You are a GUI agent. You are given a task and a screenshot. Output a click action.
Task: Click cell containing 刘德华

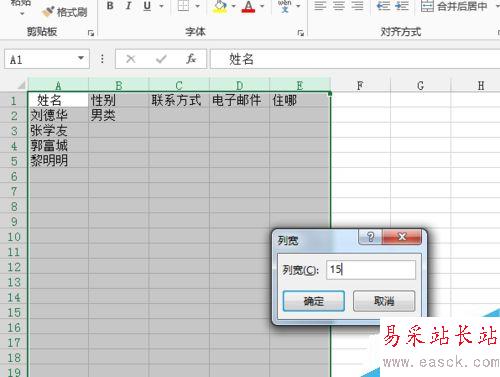pyautogui.click(x=58, y=115)
